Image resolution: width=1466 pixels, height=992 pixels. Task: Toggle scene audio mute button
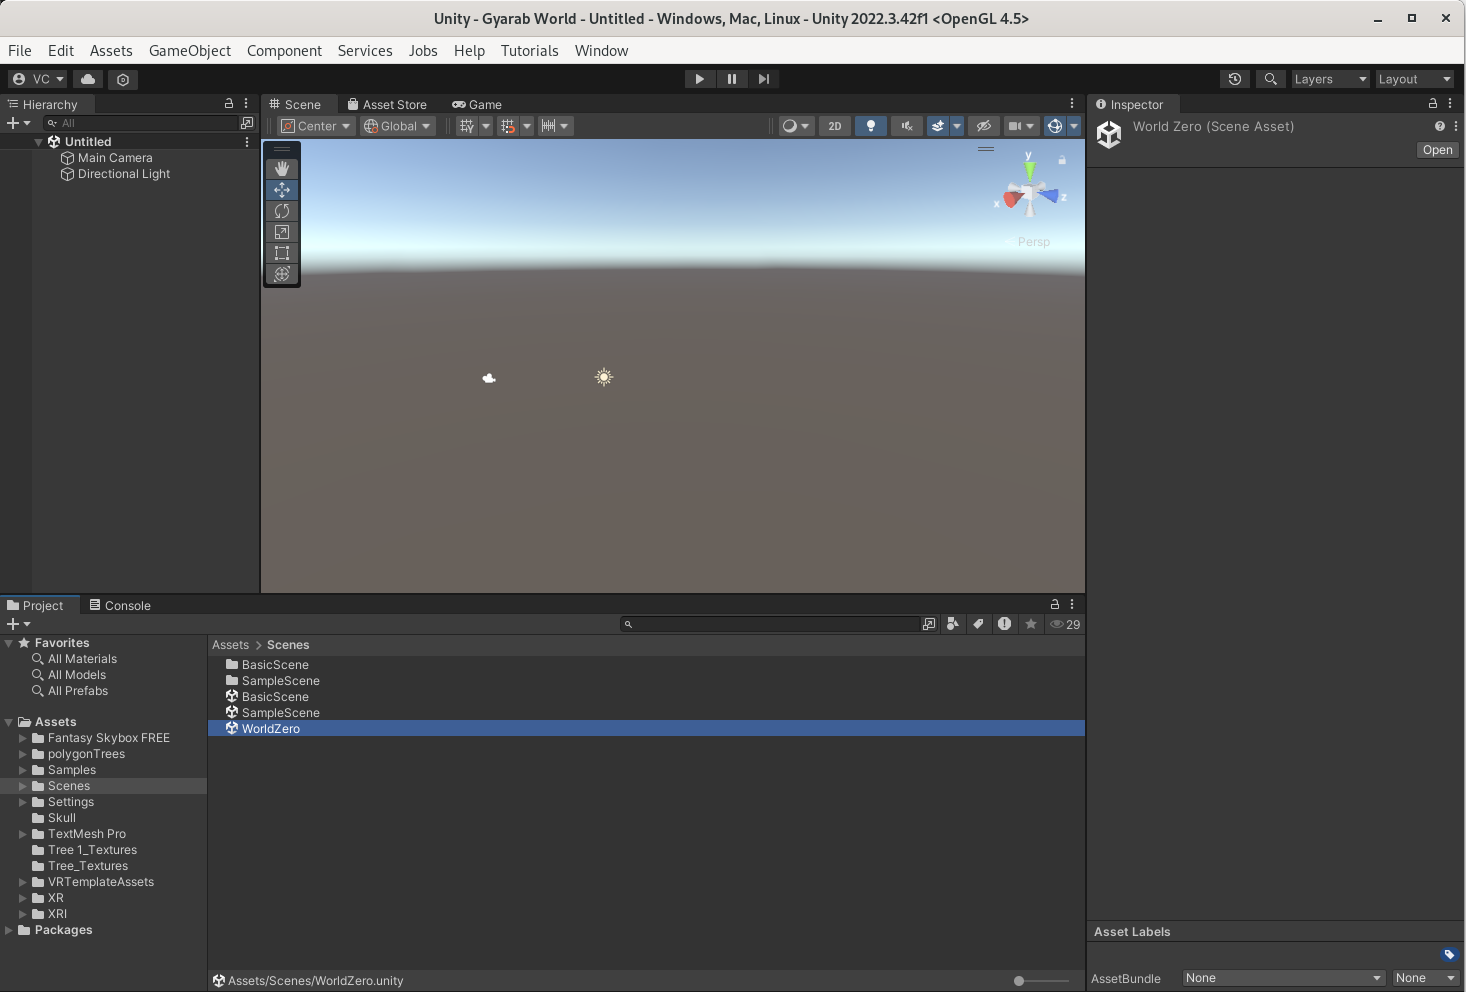[907, 126]
